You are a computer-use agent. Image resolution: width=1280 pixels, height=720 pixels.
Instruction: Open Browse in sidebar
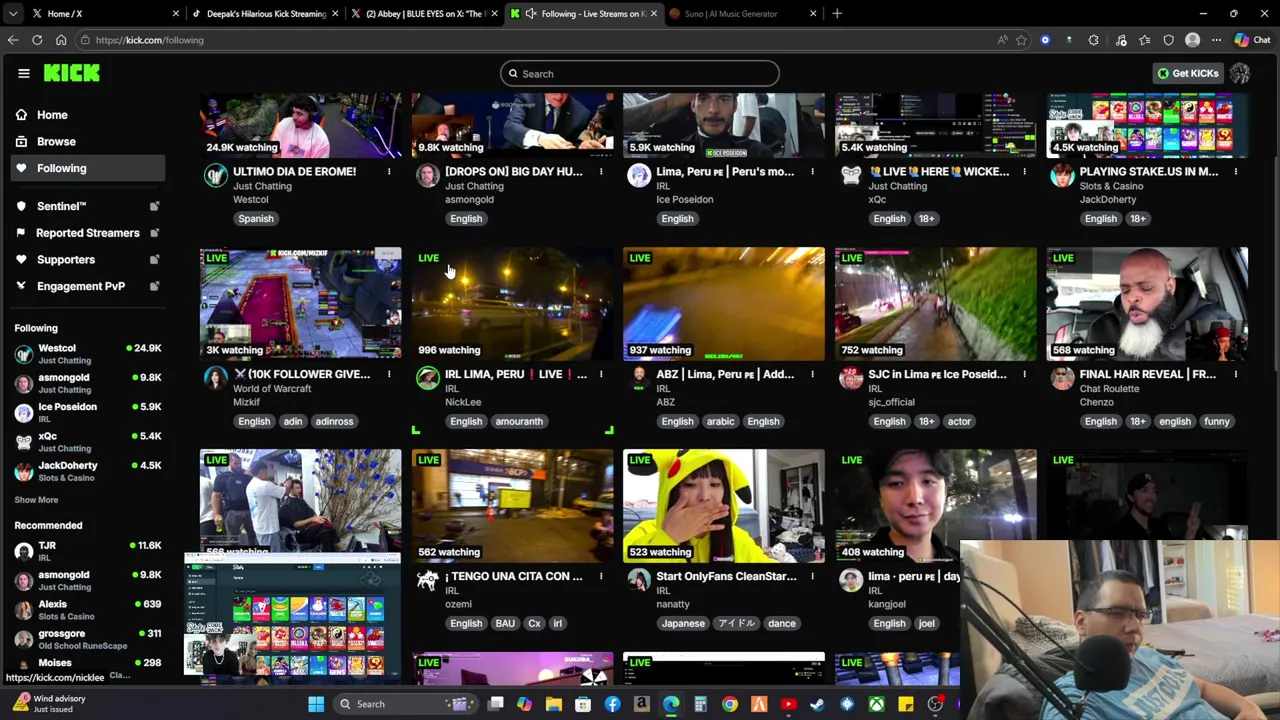[x=88, y=142]
